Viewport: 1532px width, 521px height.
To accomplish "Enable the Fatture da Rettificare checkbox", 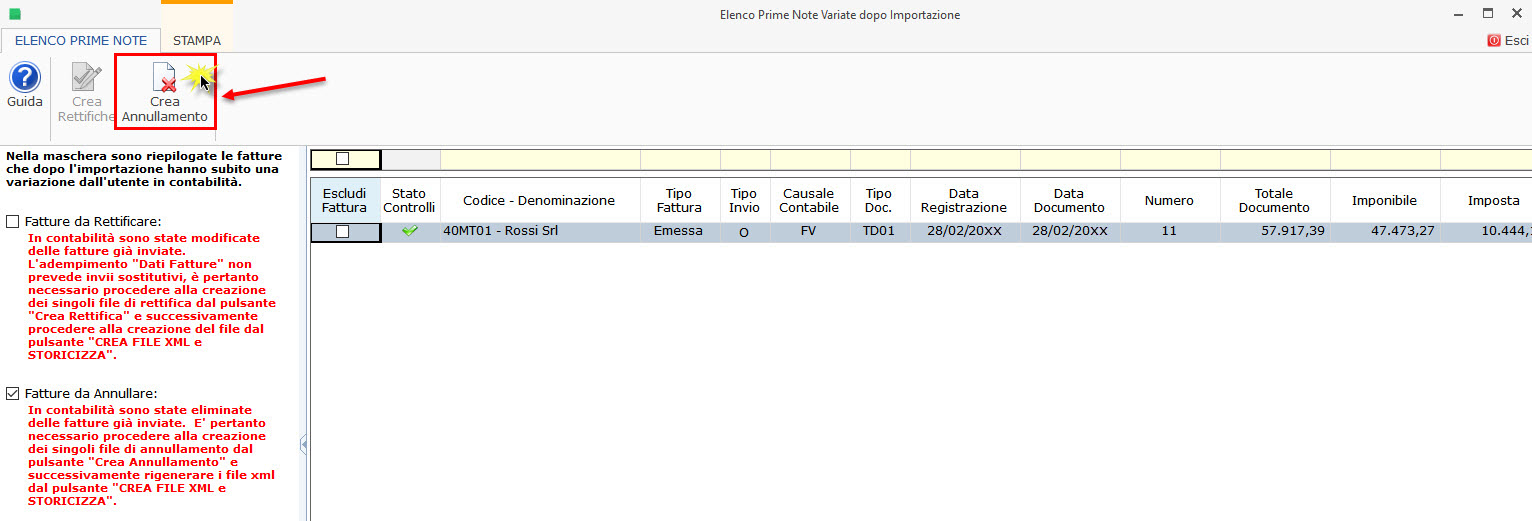I will point(13,221).
